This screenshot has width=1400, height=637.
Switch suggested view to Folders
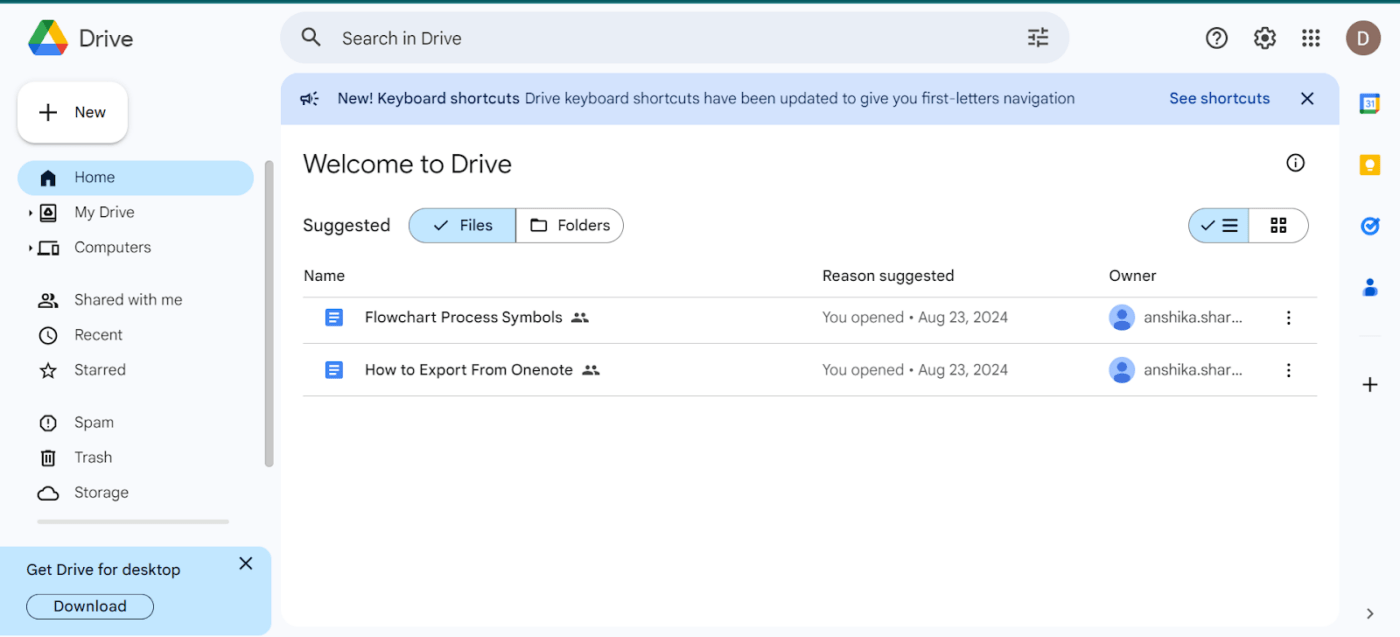[570, 225]
